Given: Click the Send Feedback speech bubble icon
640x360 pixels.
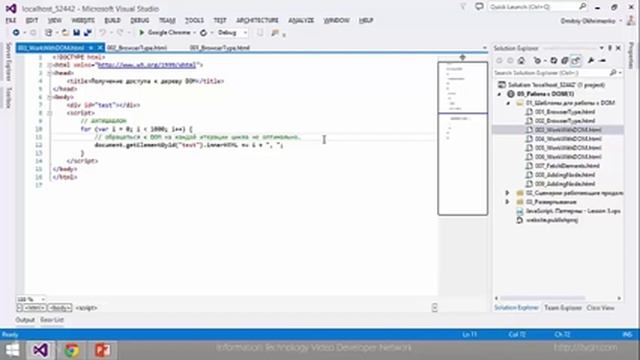Looking at the screenshot, I should click(480, 7).
